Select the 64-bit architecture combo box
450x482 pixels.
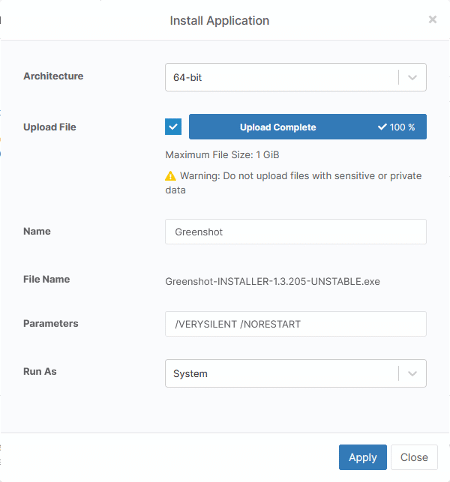tap(296, 77)
